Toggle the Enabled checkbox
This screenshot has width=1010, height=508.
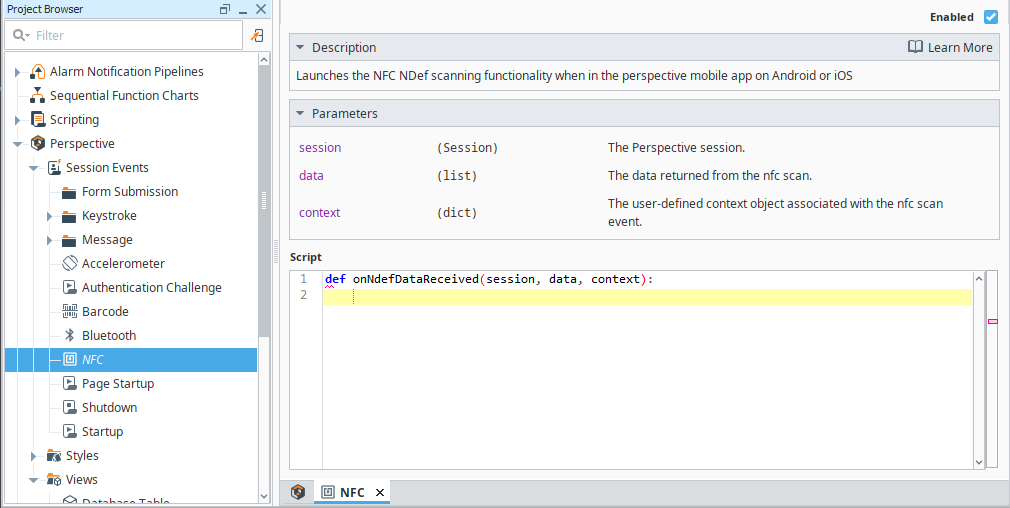(x=991, y=17)
